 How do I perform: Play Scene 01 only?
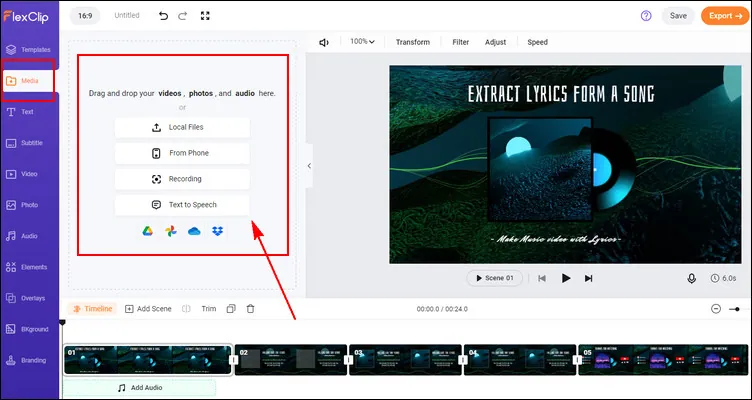tap(494, 278)
